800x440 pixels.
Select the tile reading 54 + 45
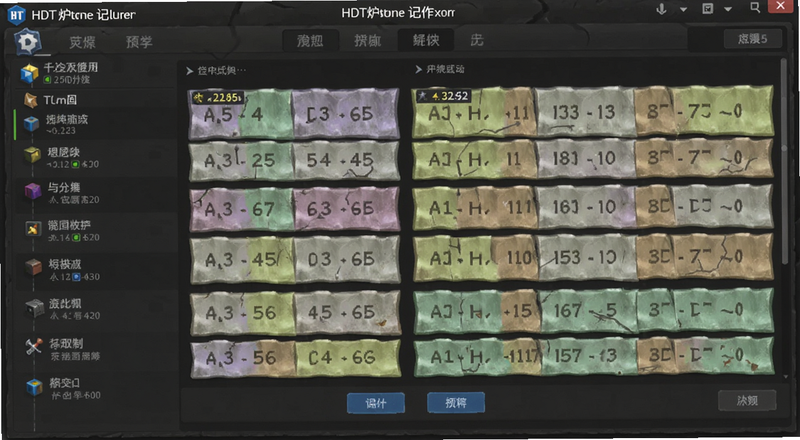pos(346,161)
